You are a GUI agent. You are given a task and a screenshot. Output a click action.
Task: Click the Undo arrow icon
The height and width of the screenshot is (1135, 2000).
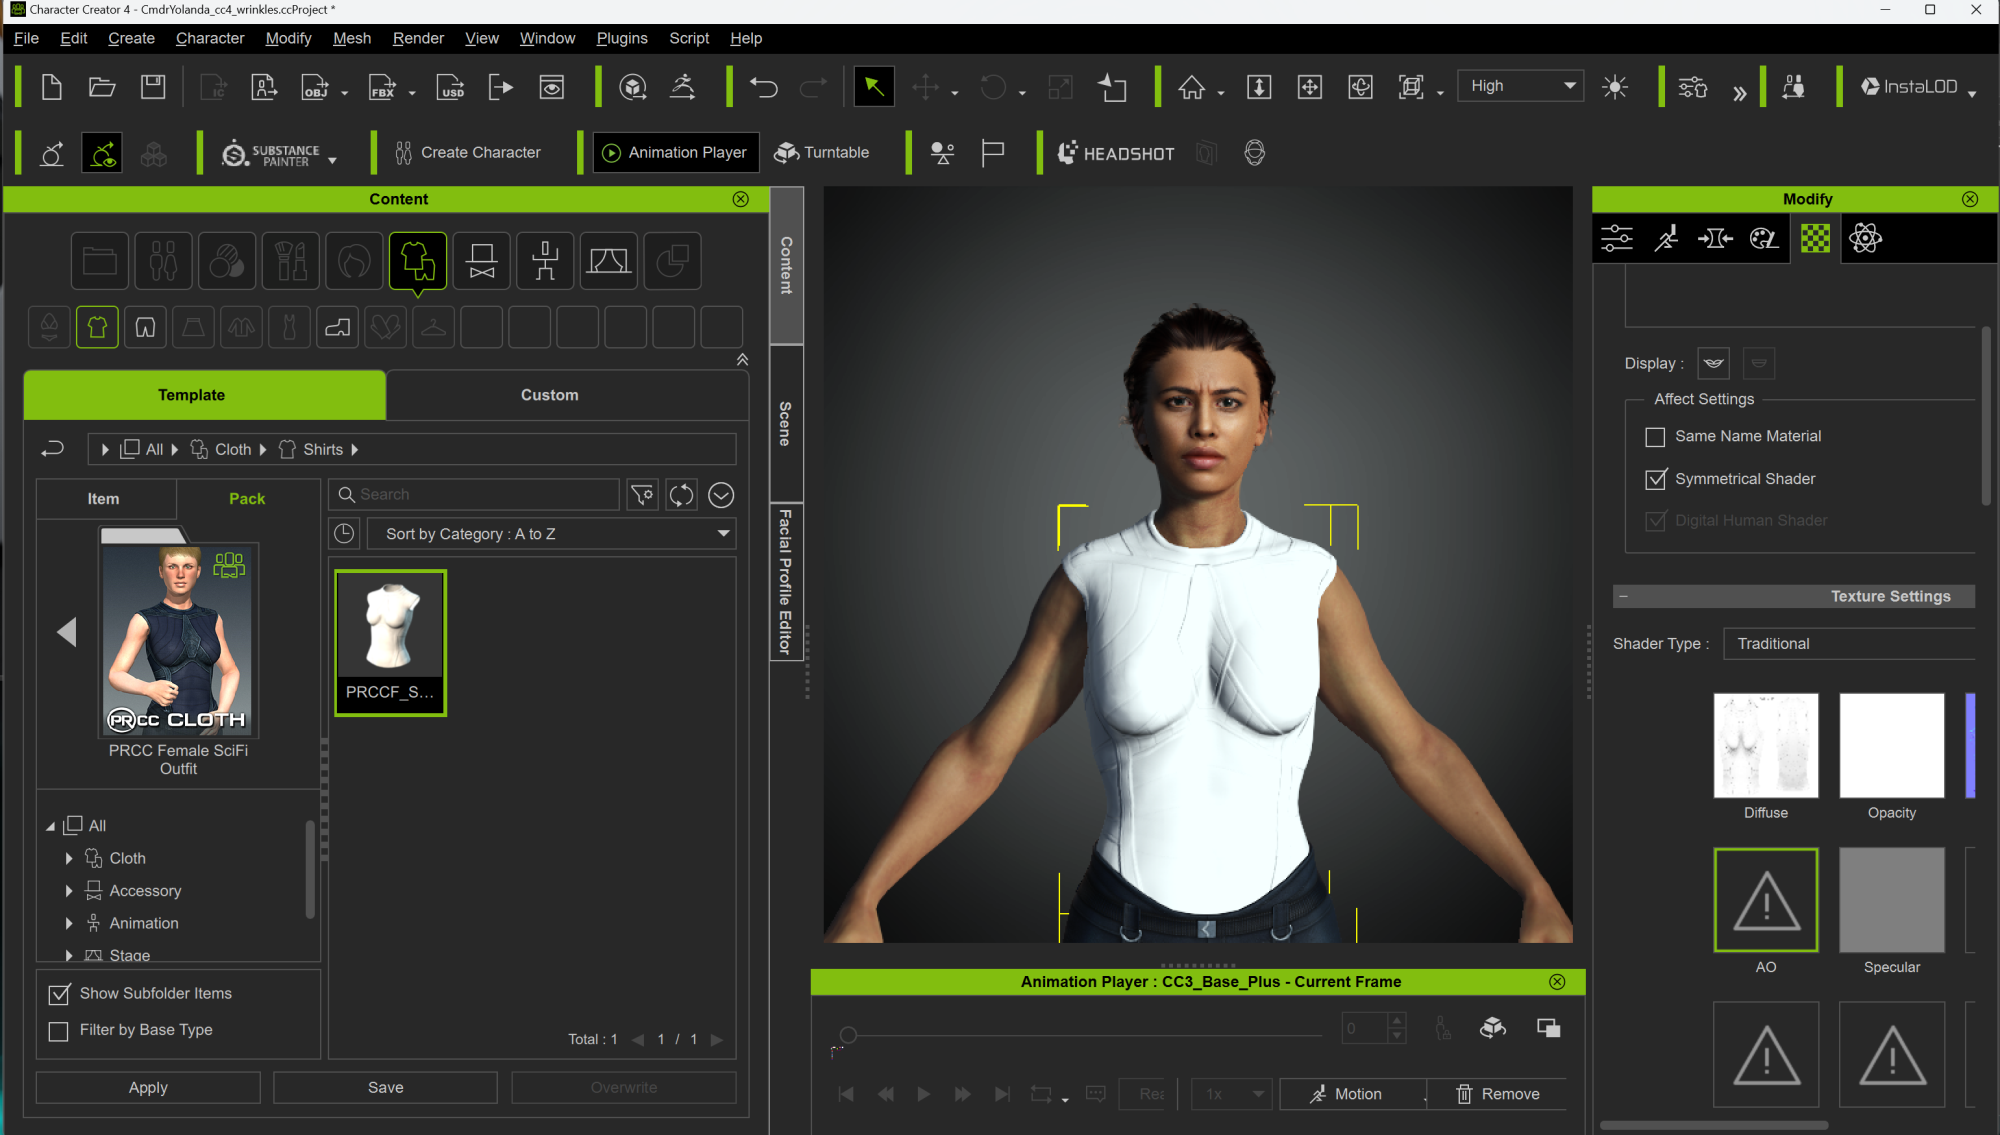pos(764,87)
